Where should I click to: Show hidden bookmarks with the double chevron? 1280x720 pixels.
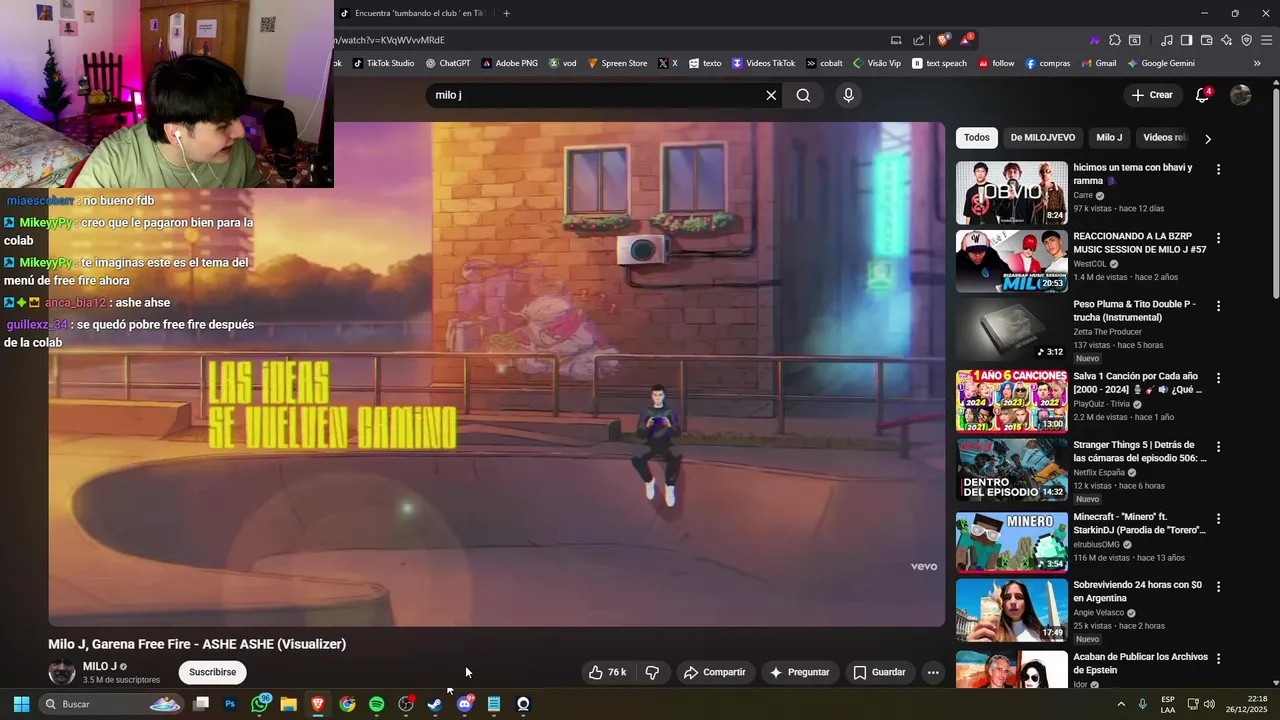[1257, 63]
